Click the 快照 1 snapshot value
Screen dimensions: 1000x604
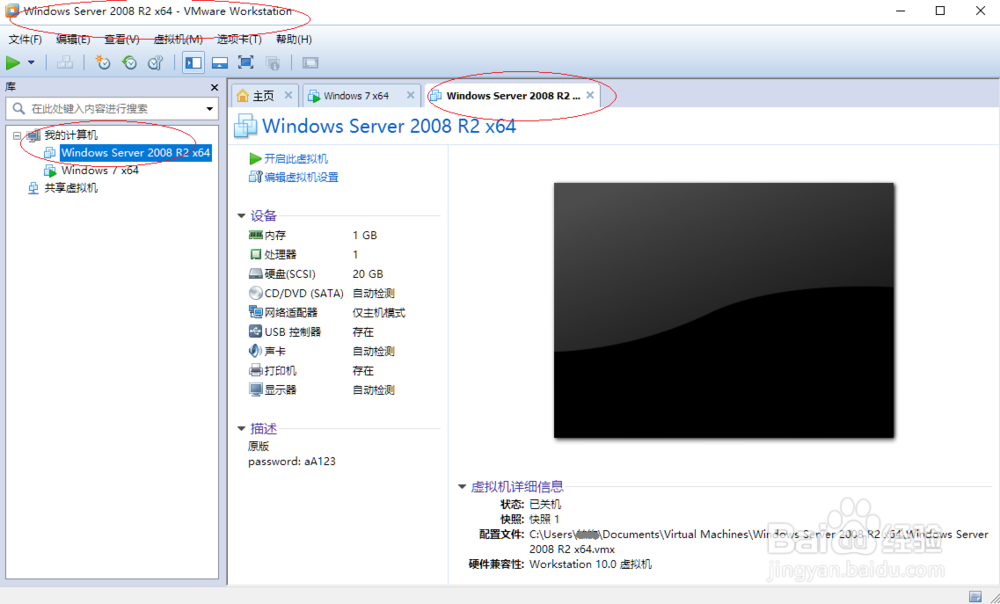pyautogui.click(x=544, y=519)
